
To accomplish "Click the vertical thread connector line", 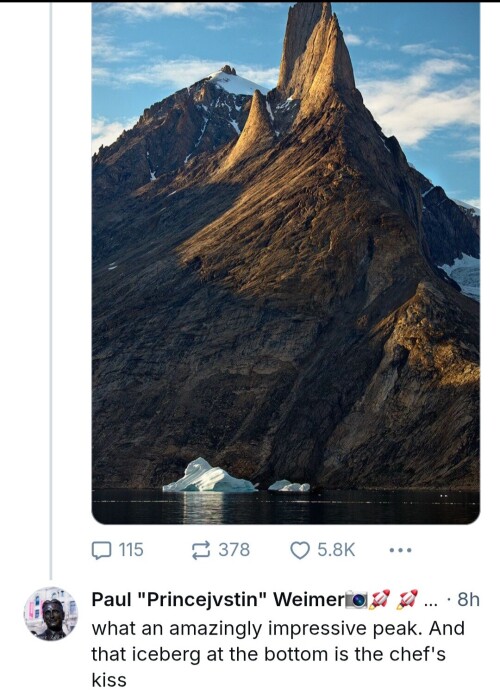I will point(51,290).
